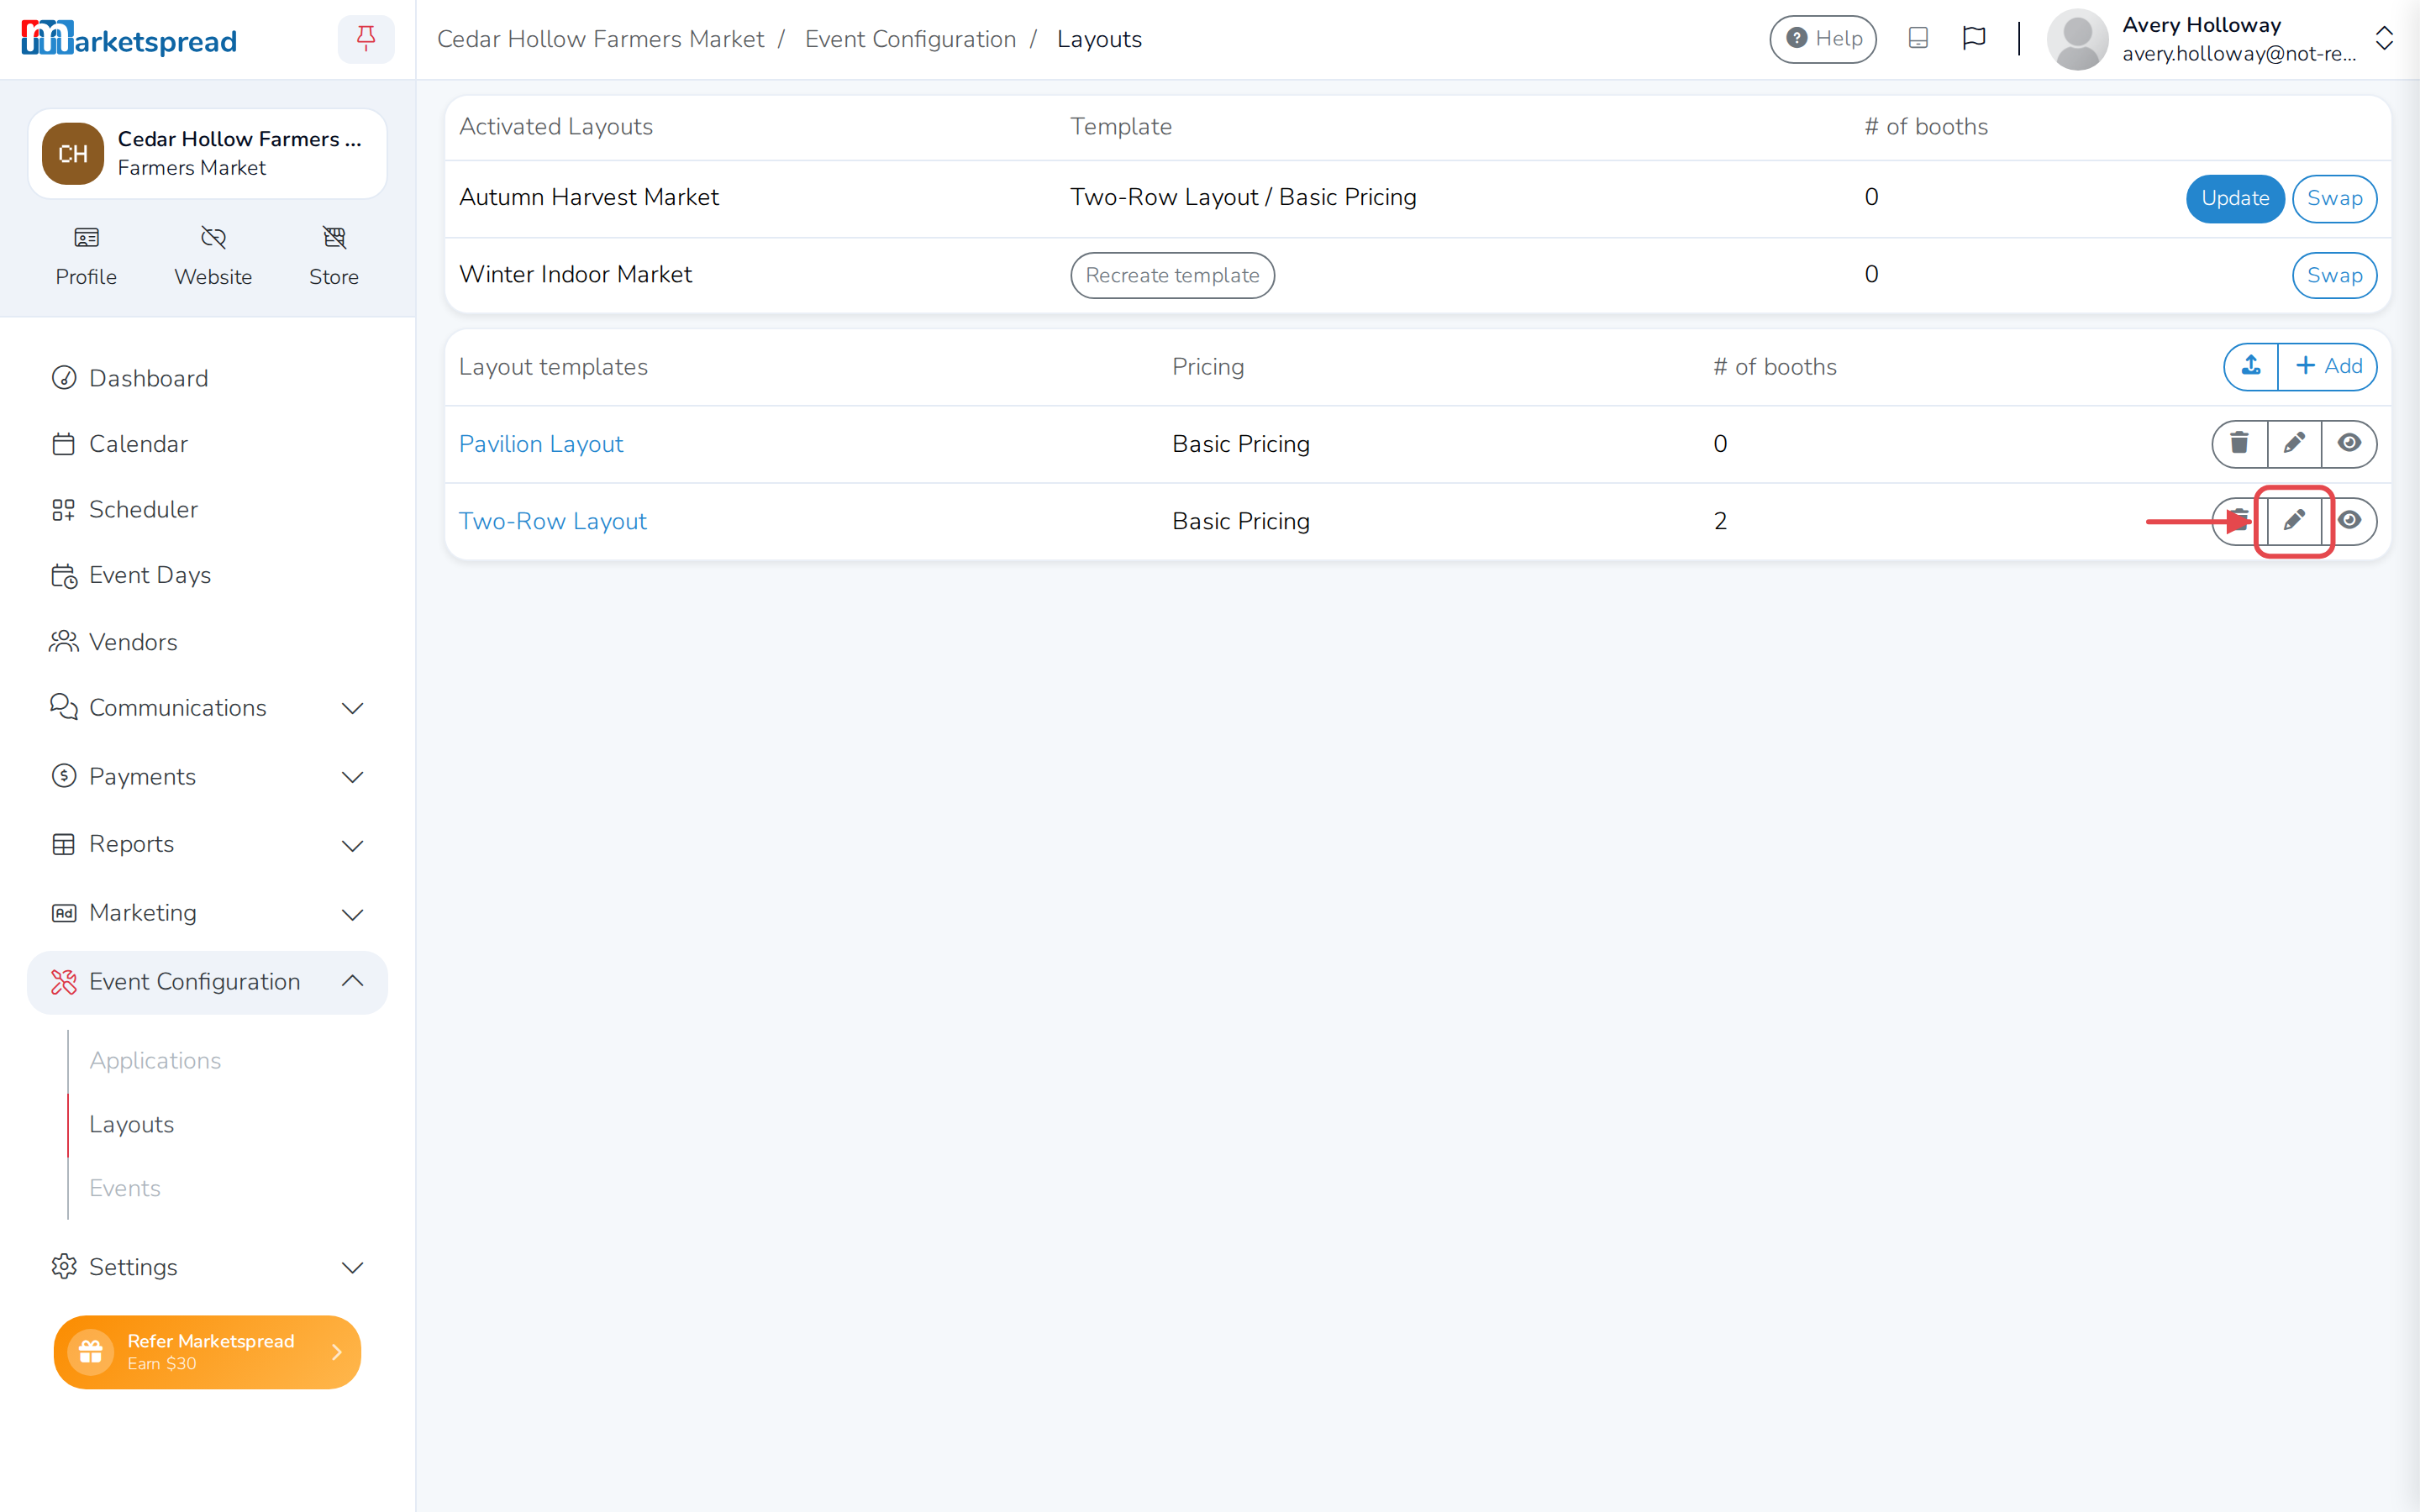Collapse the Event Configuration section
The height and width of the screenshot is (1512, 2420).
(207, 982)
